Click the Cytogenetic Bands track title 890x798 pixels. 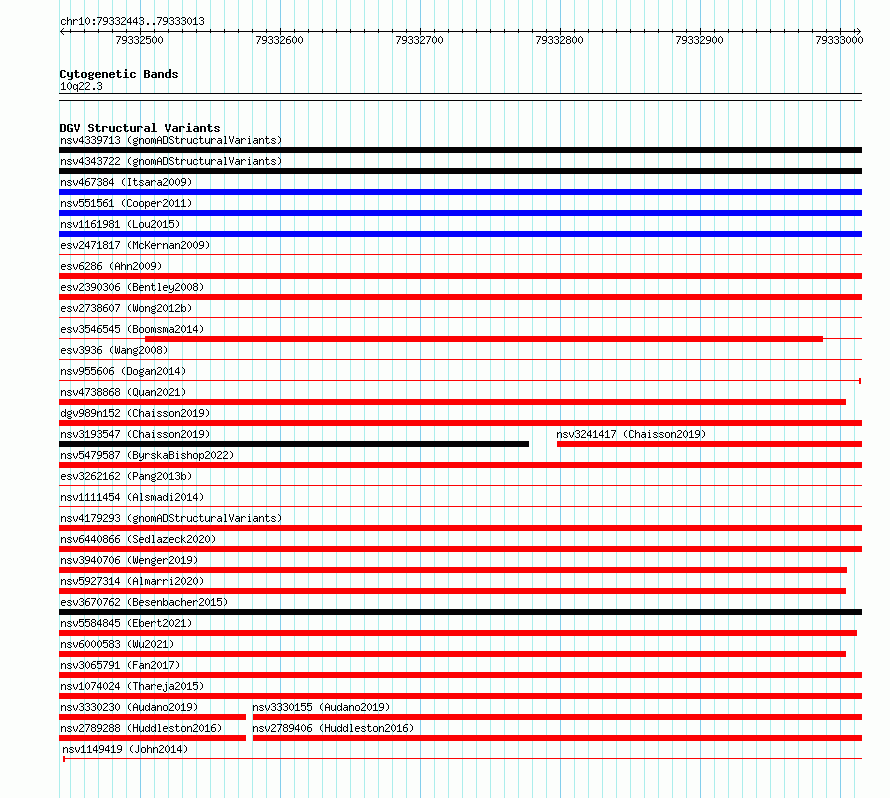tap(119, 74)
